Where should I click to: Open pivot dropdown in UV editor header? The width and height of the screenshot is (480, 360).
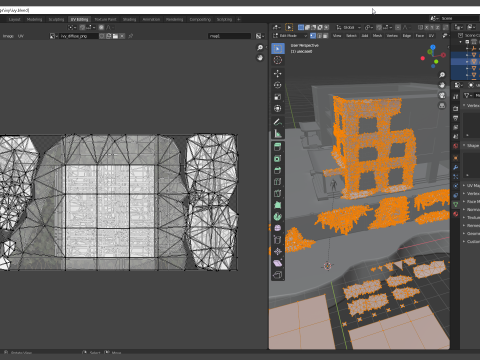point(72,27)
